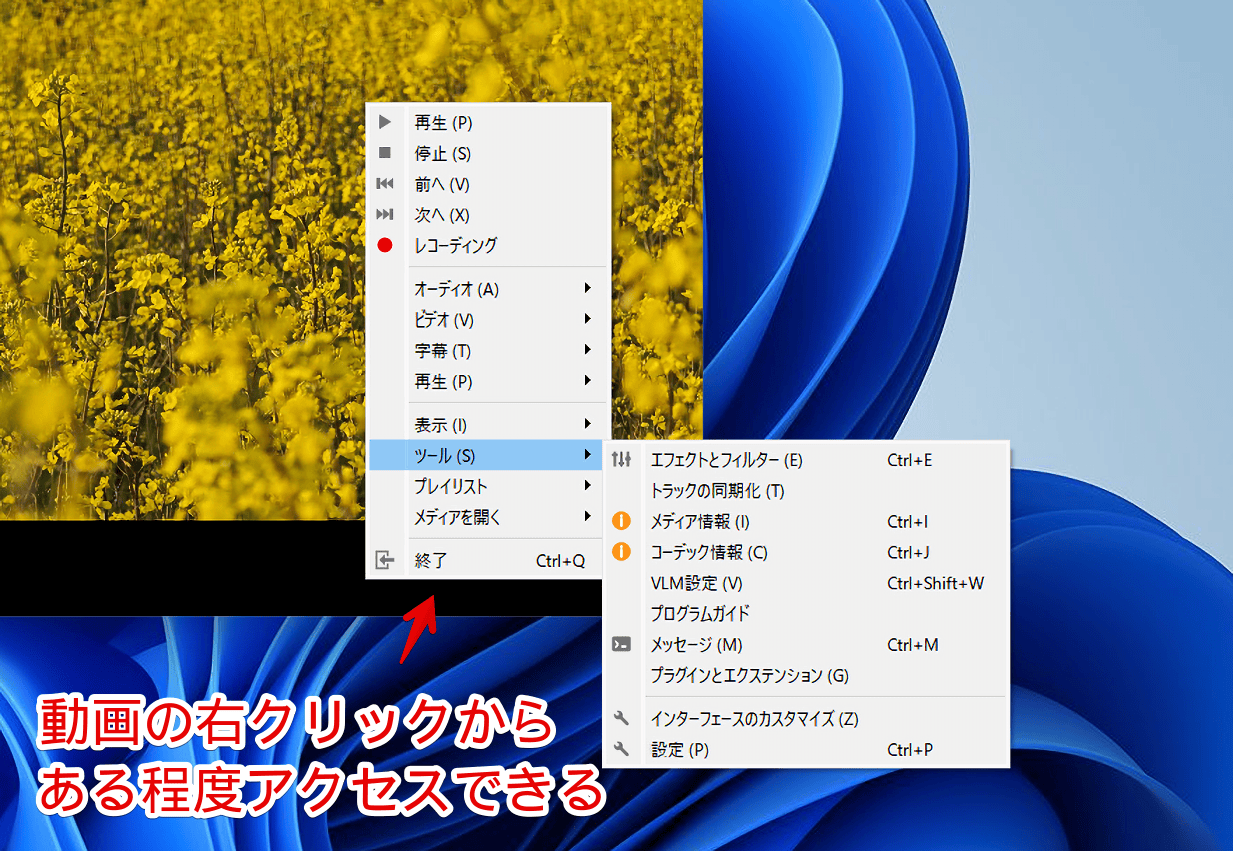Click the messages icon beside メッセージ
This screenshot has height=851, width=1233.
tap(621, 644)
